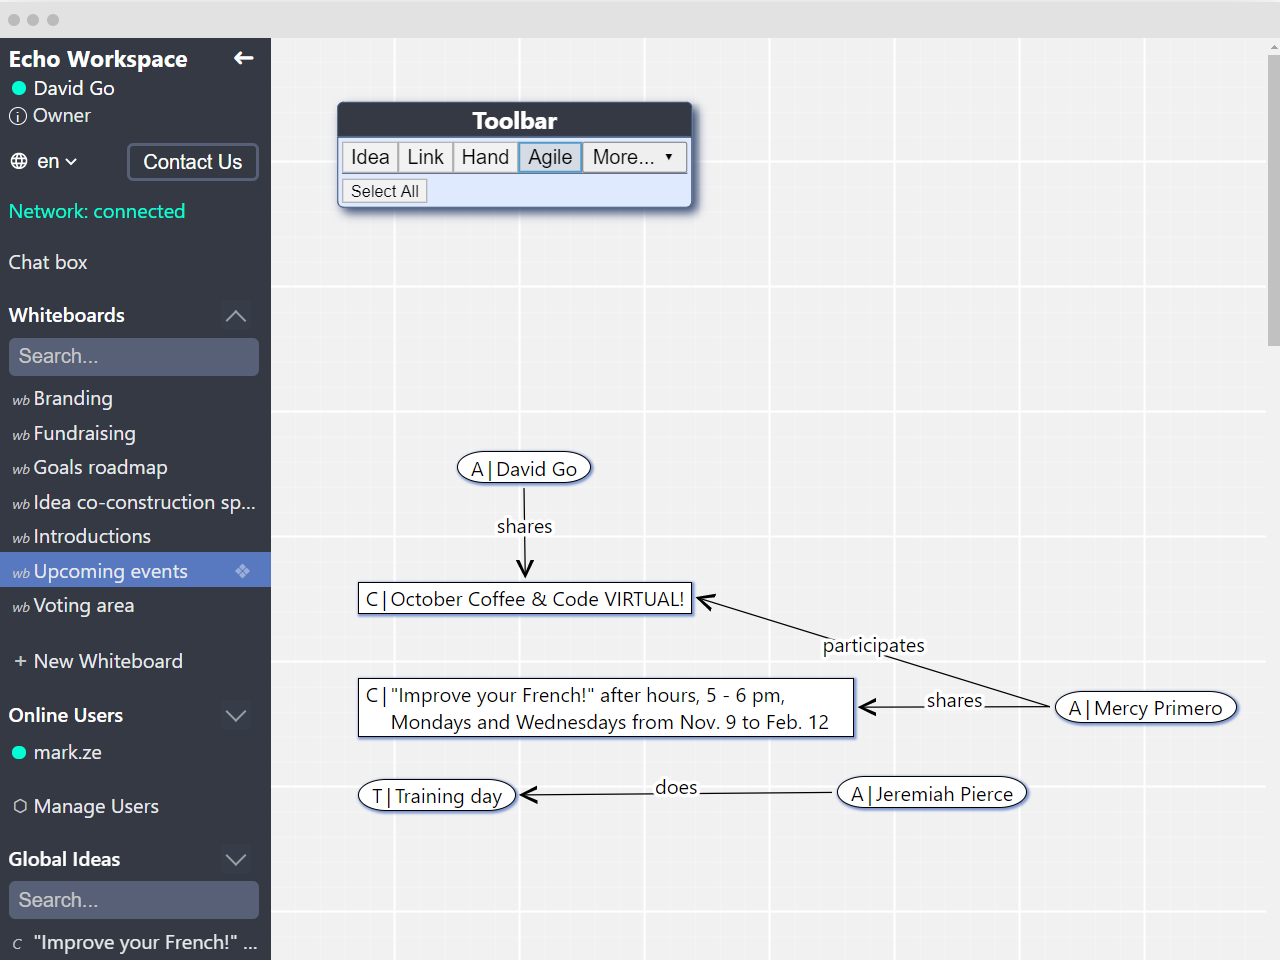This screenshot has width=1280, height=960.
Task: Click "shares" label below David Go
Action: [524, 527]
